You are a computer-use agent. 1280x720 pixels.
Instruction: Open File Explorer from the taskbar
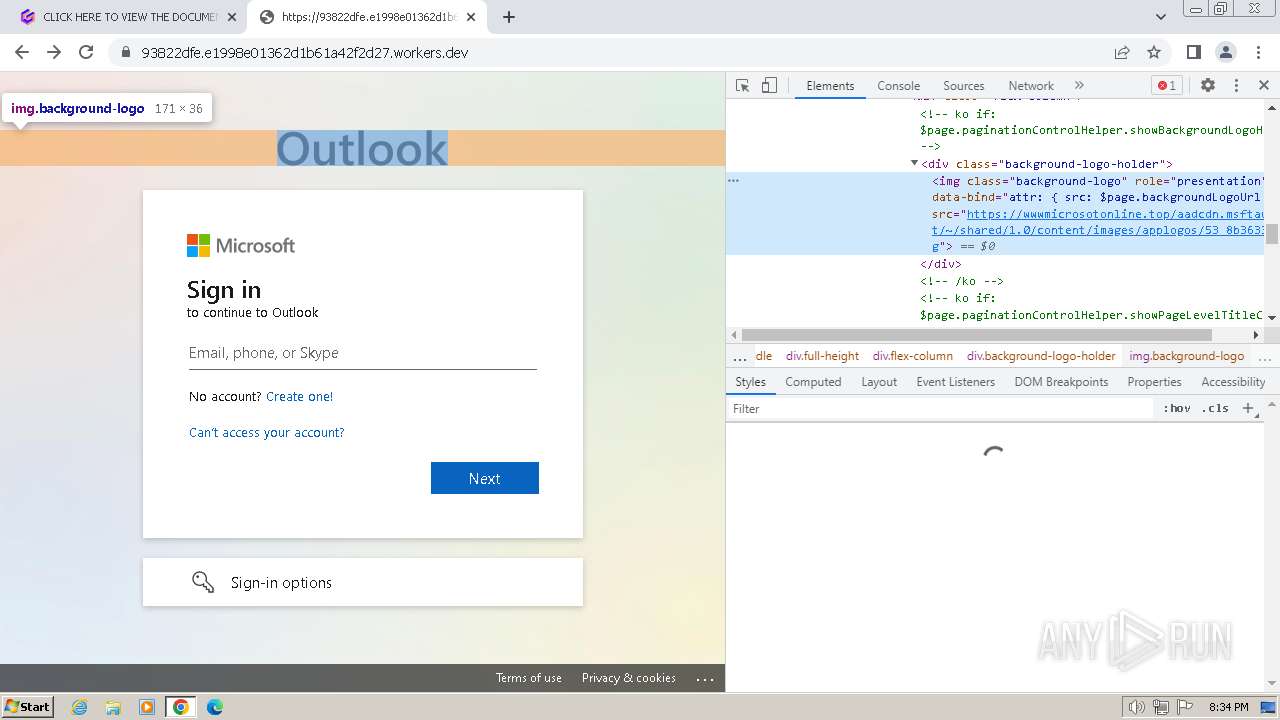point(113,707)
